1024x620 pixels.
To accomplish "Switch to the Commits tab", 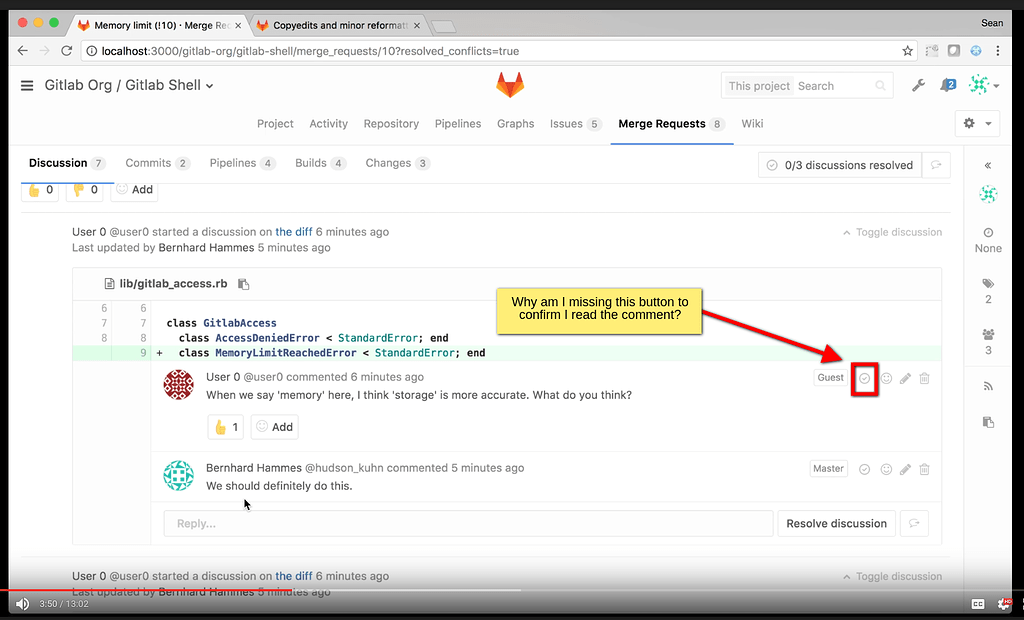I will click(x=148, y=162).
